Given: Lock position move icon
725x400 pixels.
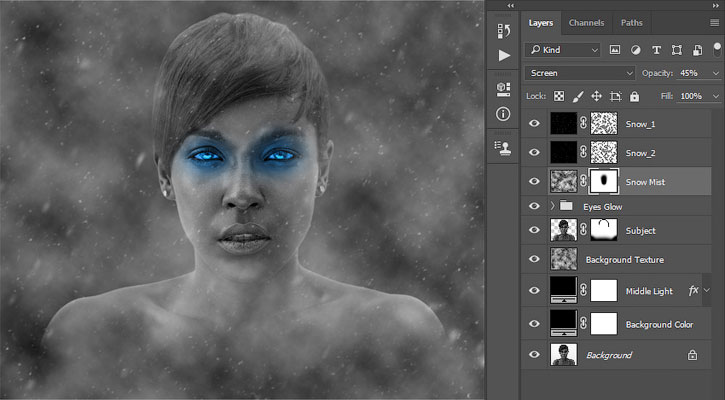Looking at the screenshot, I should [596, 96].
